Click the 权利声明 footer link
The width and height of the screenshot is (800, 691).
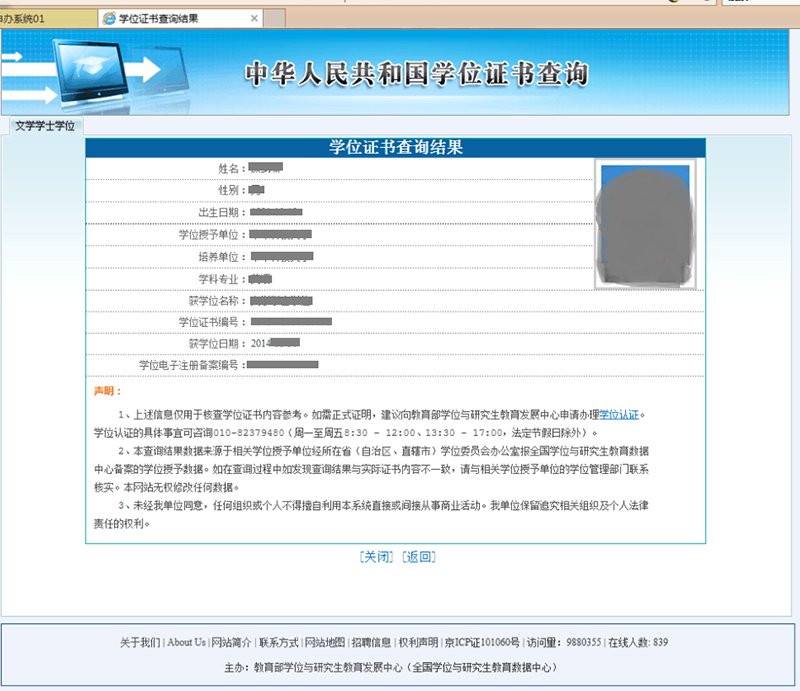coord(417,642)
